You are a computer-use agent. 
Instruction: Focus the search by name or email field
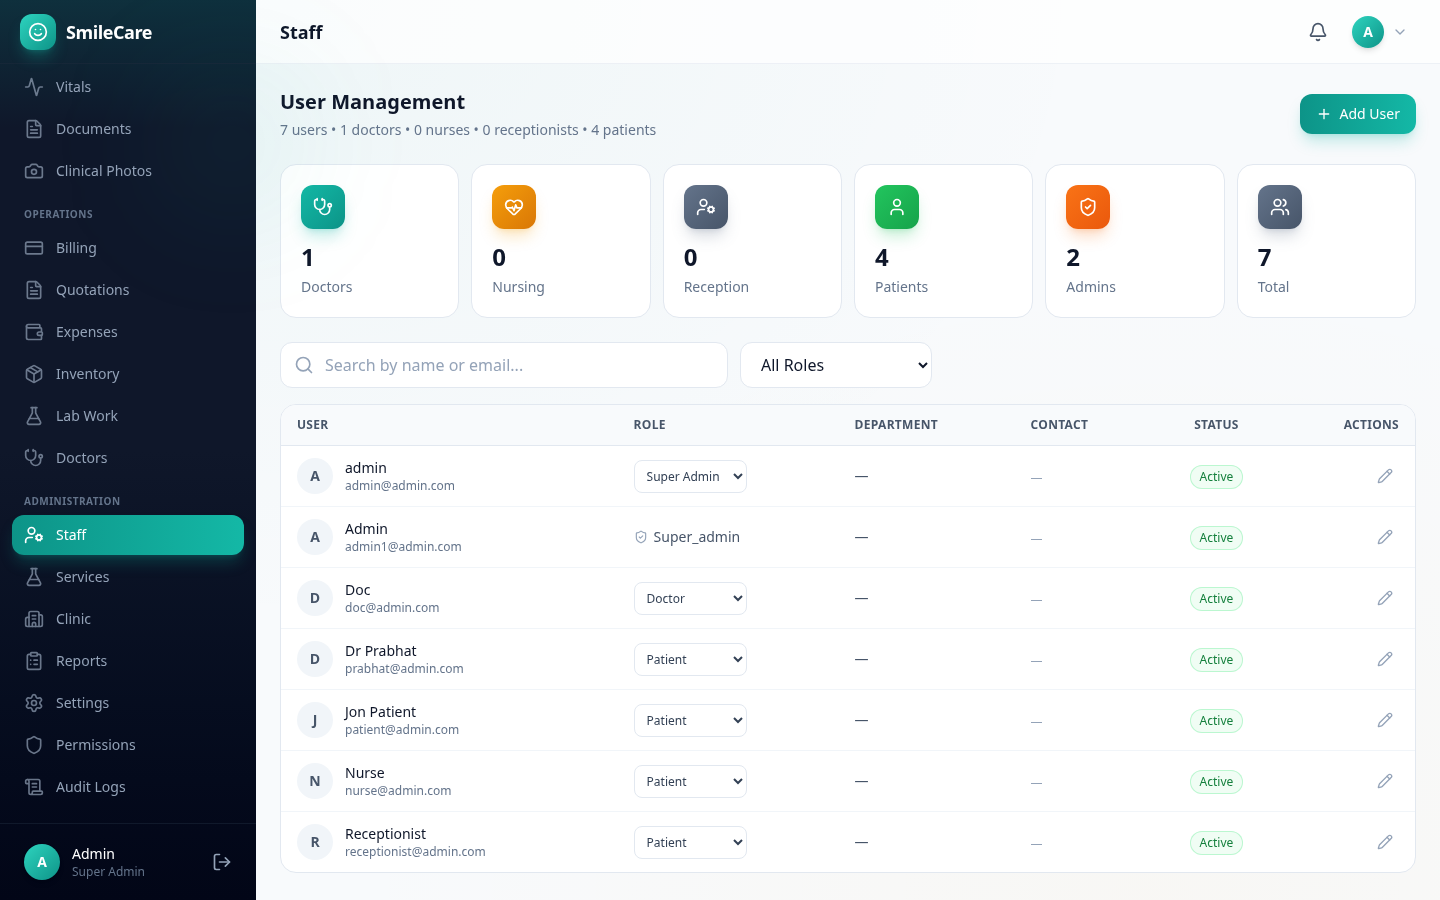click(x=504, y=365)
